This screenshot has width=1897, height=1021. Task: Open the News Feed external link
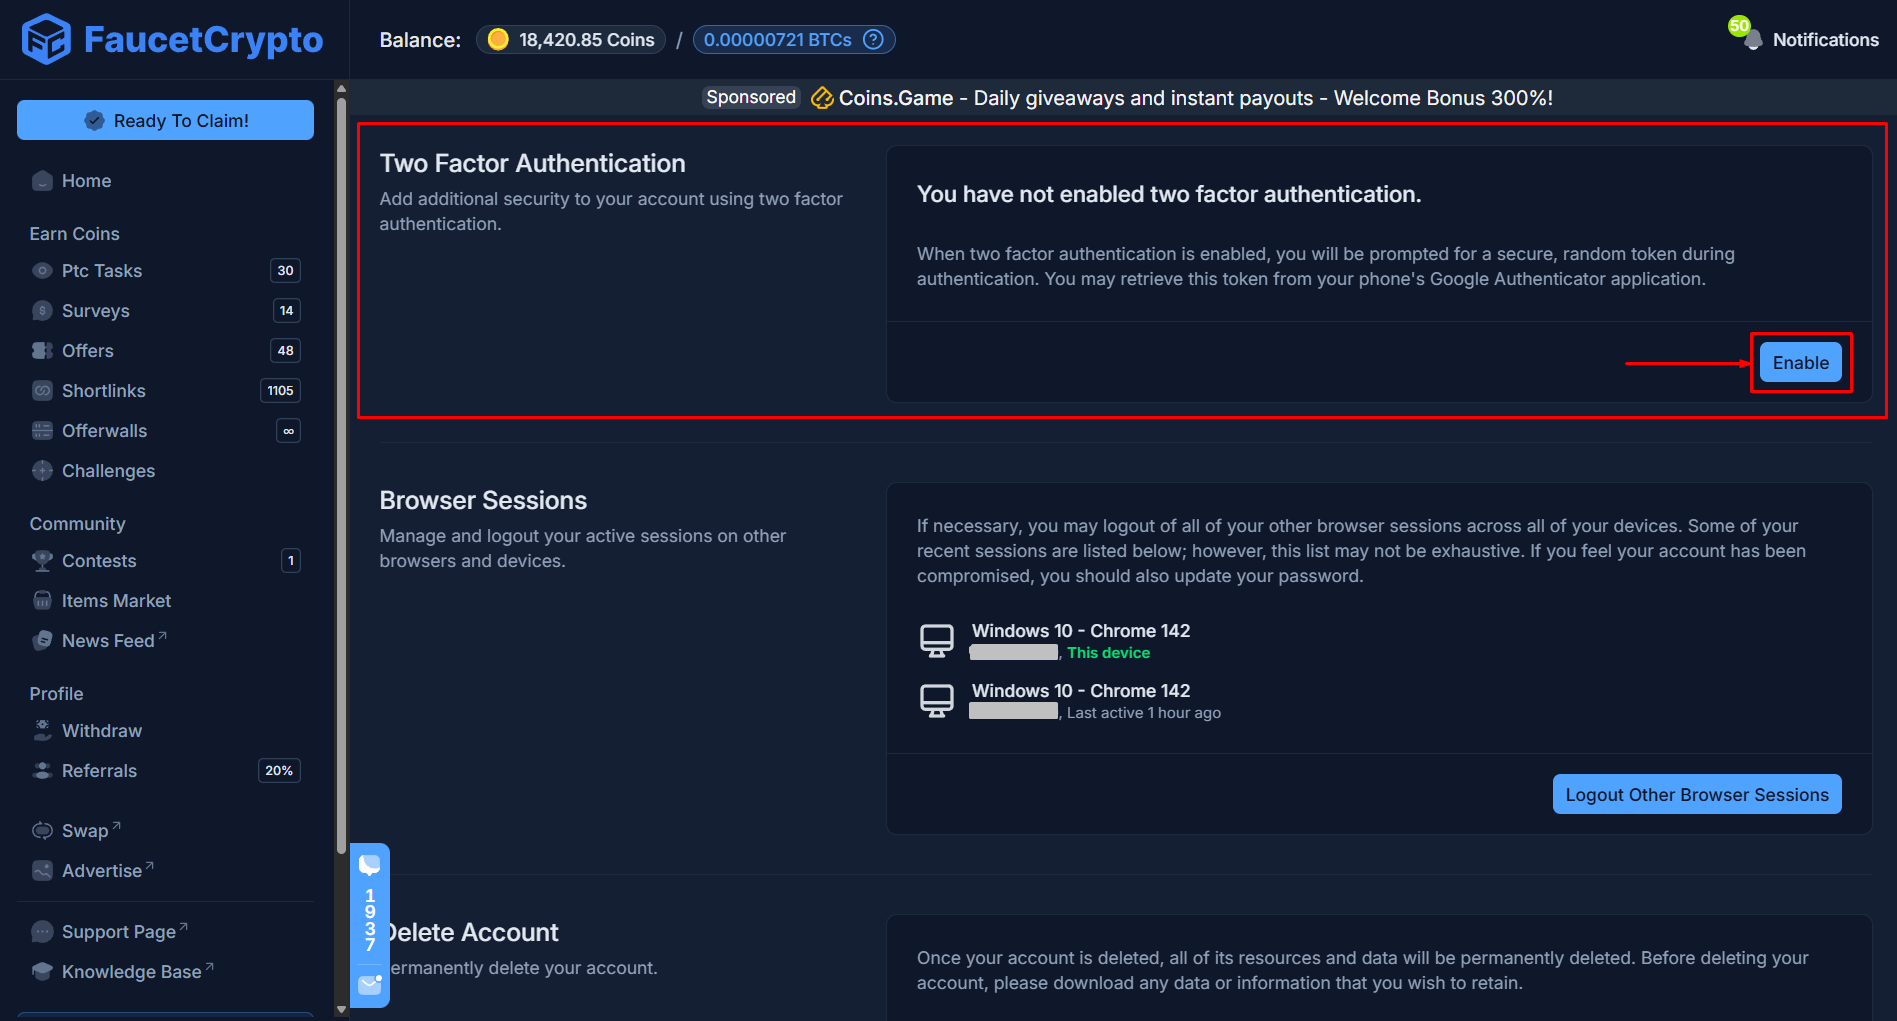pyautogui.click(x=108, y=640)
